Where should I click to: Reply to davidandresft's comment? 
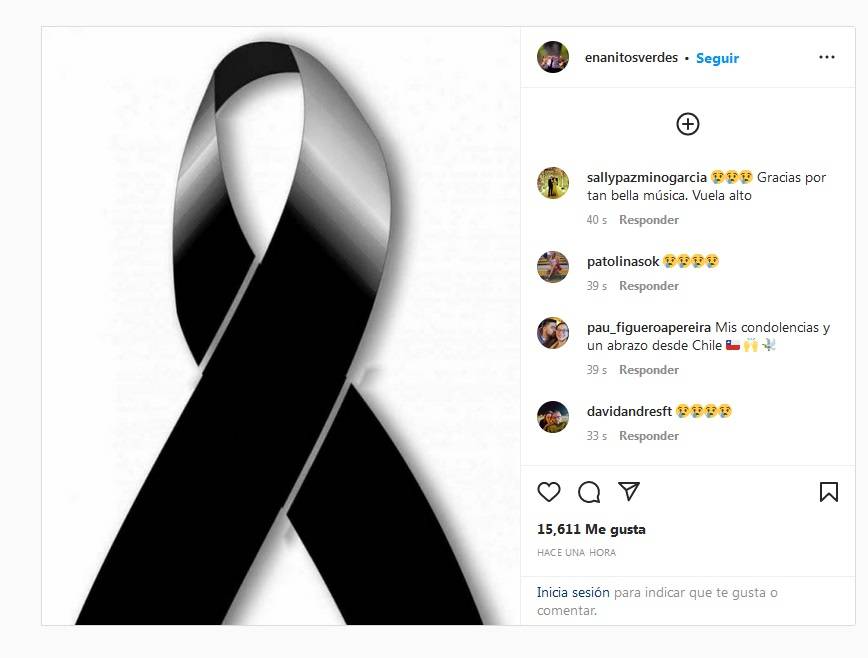click(x=649, y=436)
